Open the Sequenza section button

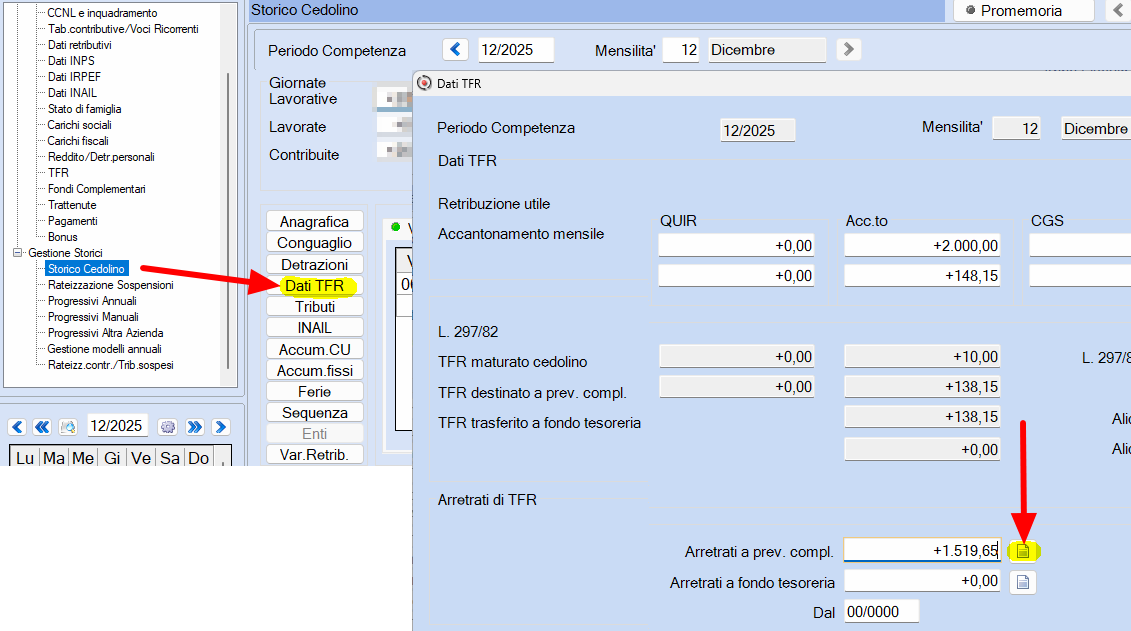314,412
